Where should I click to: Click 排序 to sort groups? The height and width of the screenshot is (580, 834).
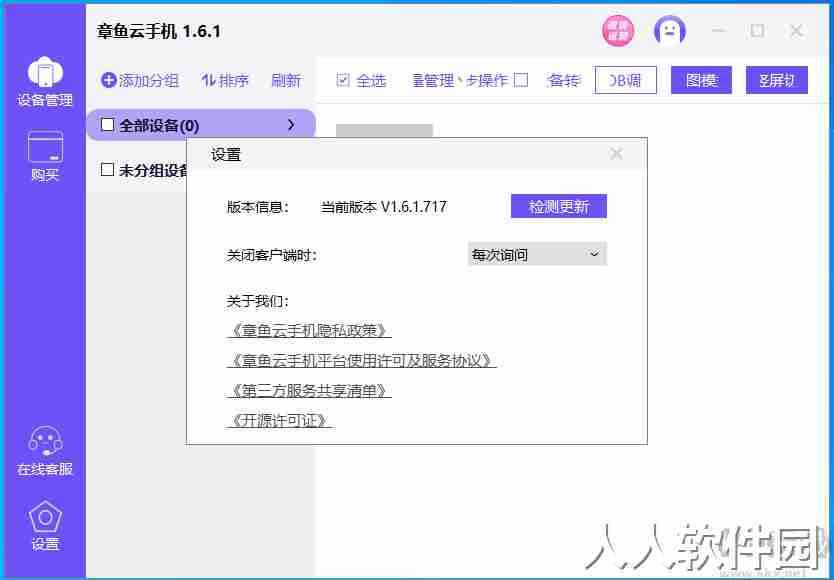(x=225, y=80)
